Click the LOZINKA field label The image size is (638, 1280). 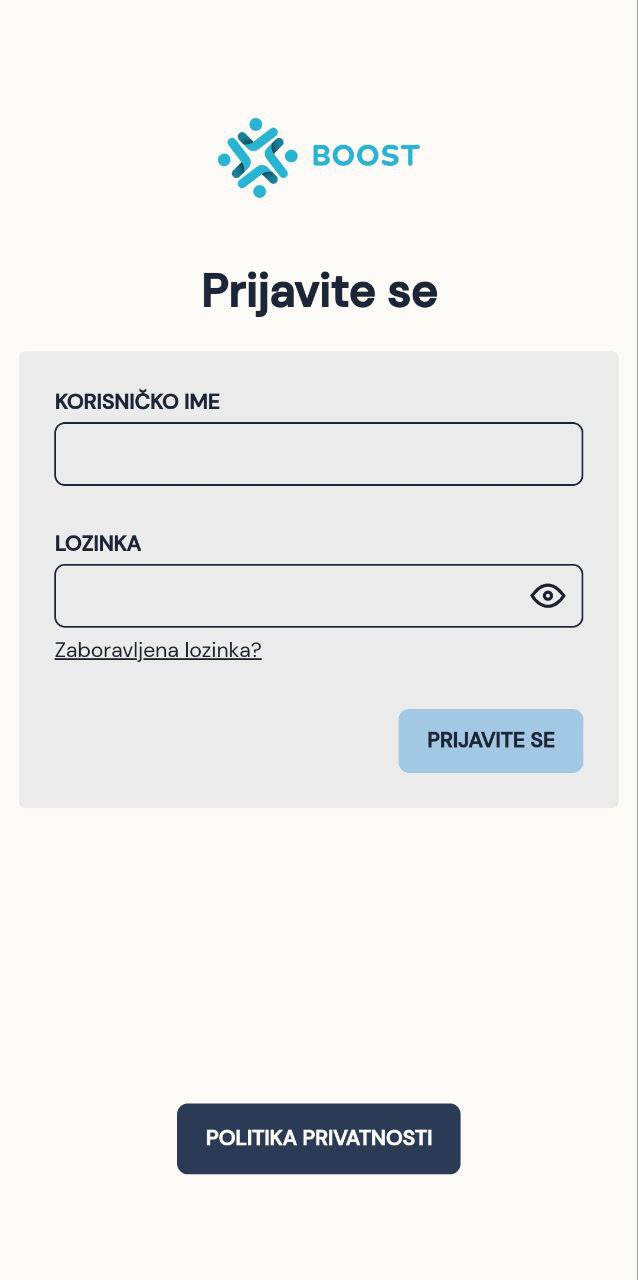coord(98,544)
